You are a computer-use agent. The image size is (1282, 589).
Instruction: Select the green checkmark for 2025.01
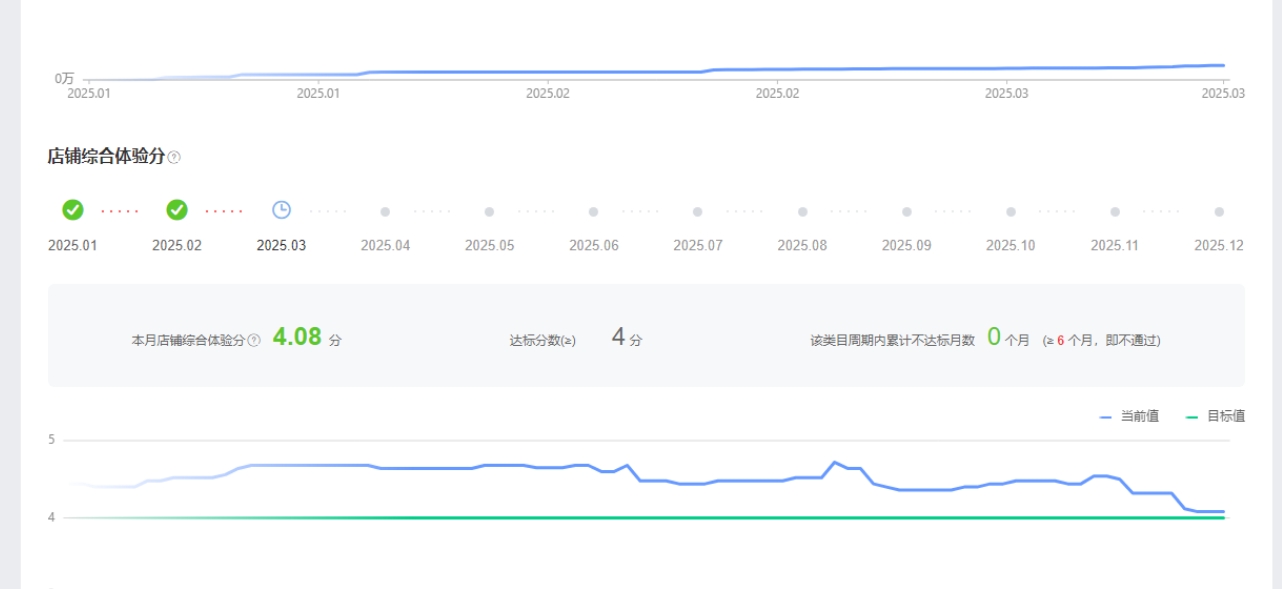click(72, 210)
